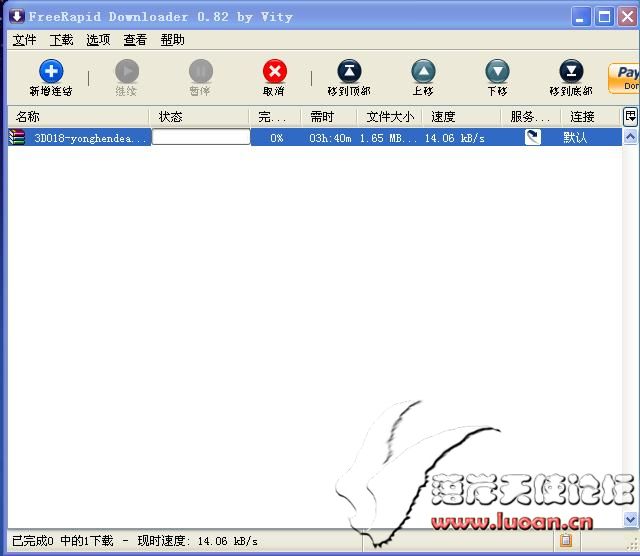Cancel the download with 取消

tap(274, 78)
